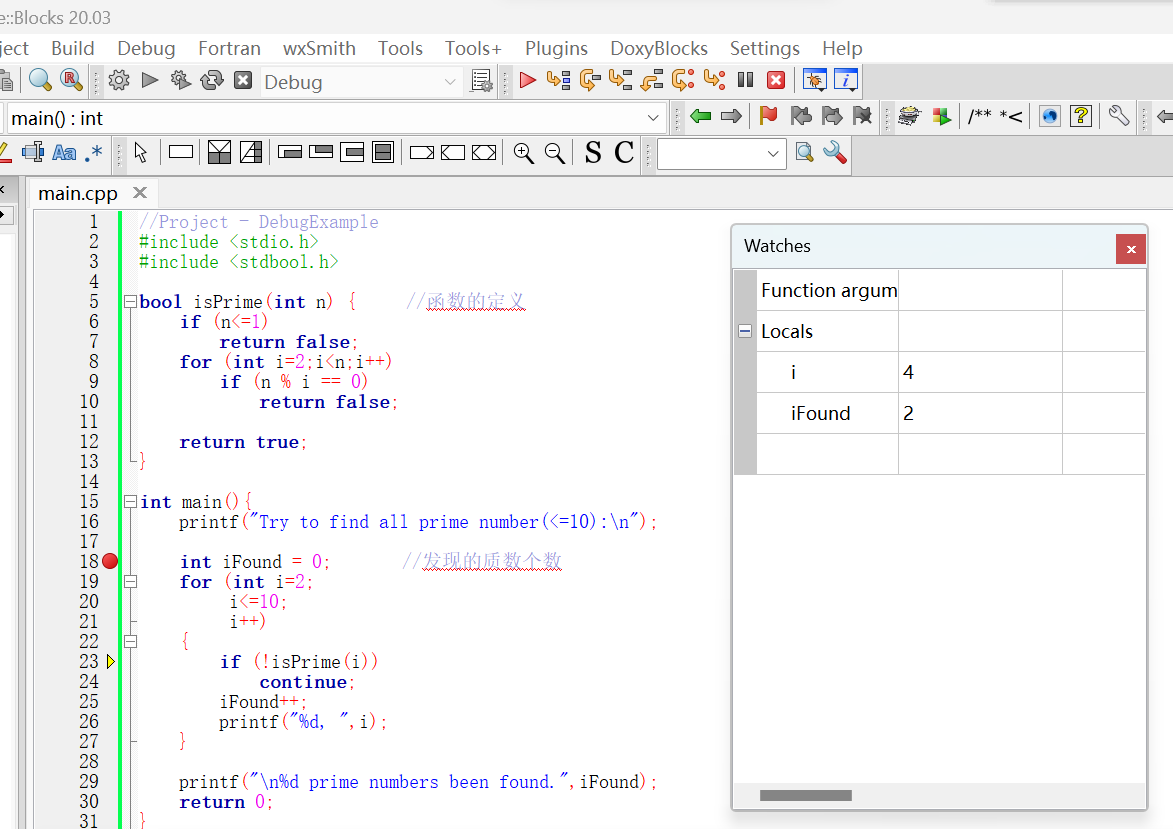Collapse the main function fold on line 15
Screen dimensions: 1173x829
click(130, 501)
